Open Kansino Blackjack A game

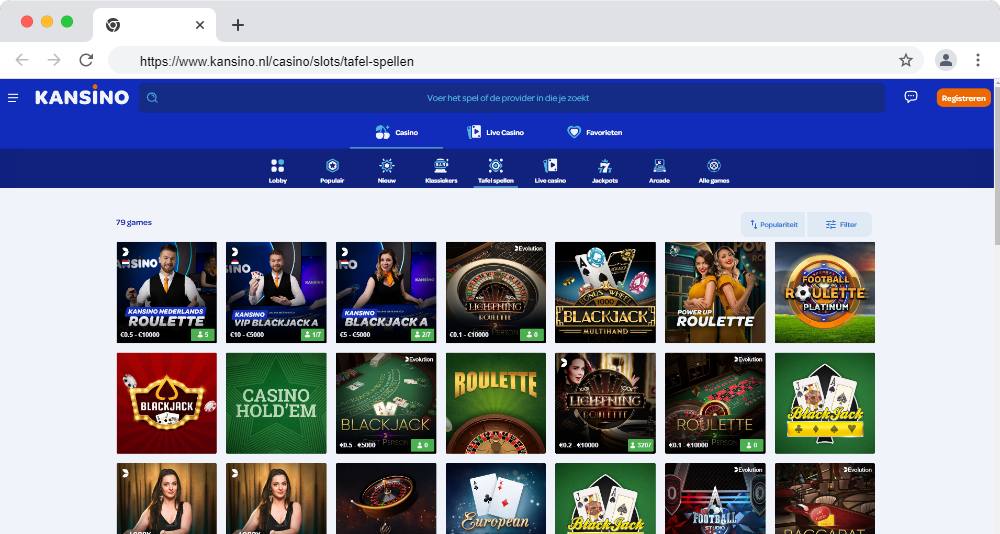click(386, 292)
